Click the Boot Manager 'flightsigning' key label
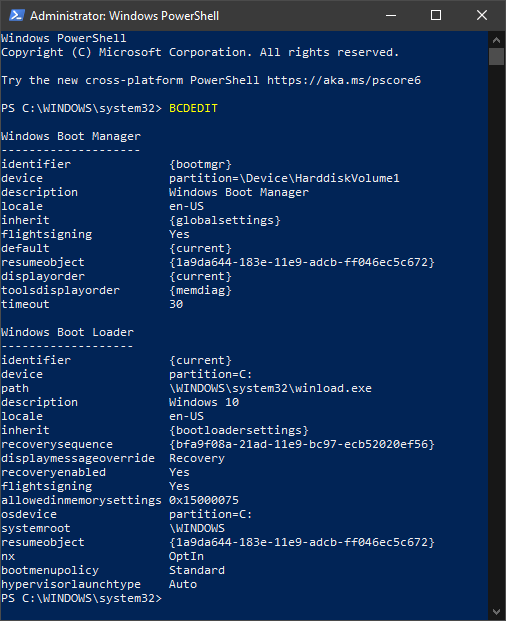506x621 pixels. tap(47, 234)
